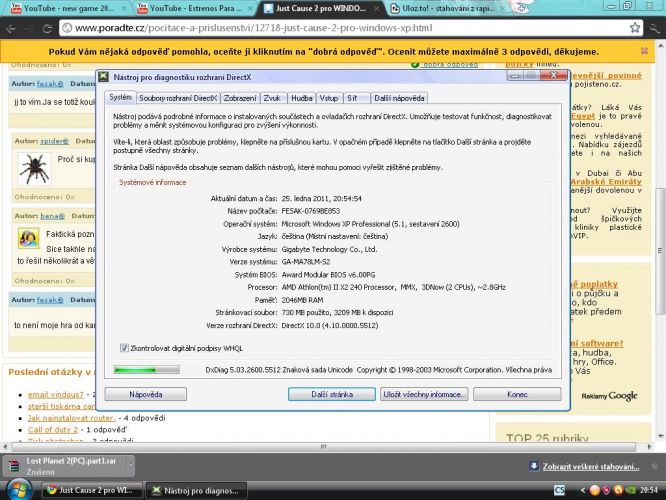The image size is (666, 500).
Task: Click the page horizontal scrollbar
Action: pos(323,446)
